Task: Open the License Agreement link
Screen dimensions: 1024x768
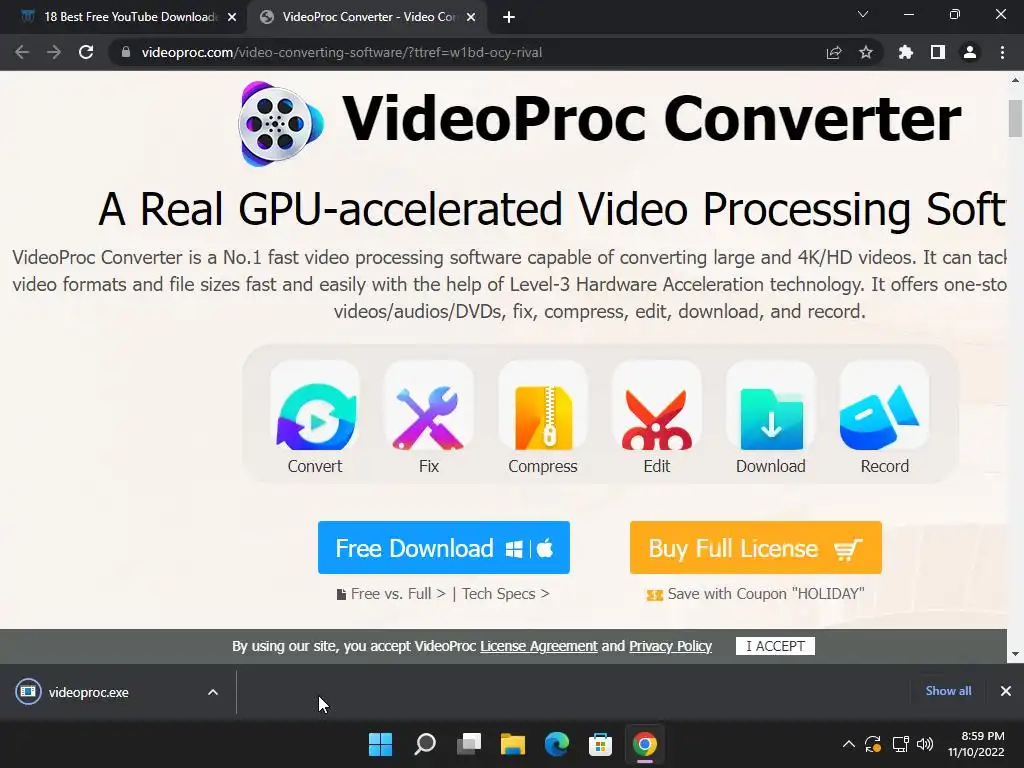Action: [539, 646]
